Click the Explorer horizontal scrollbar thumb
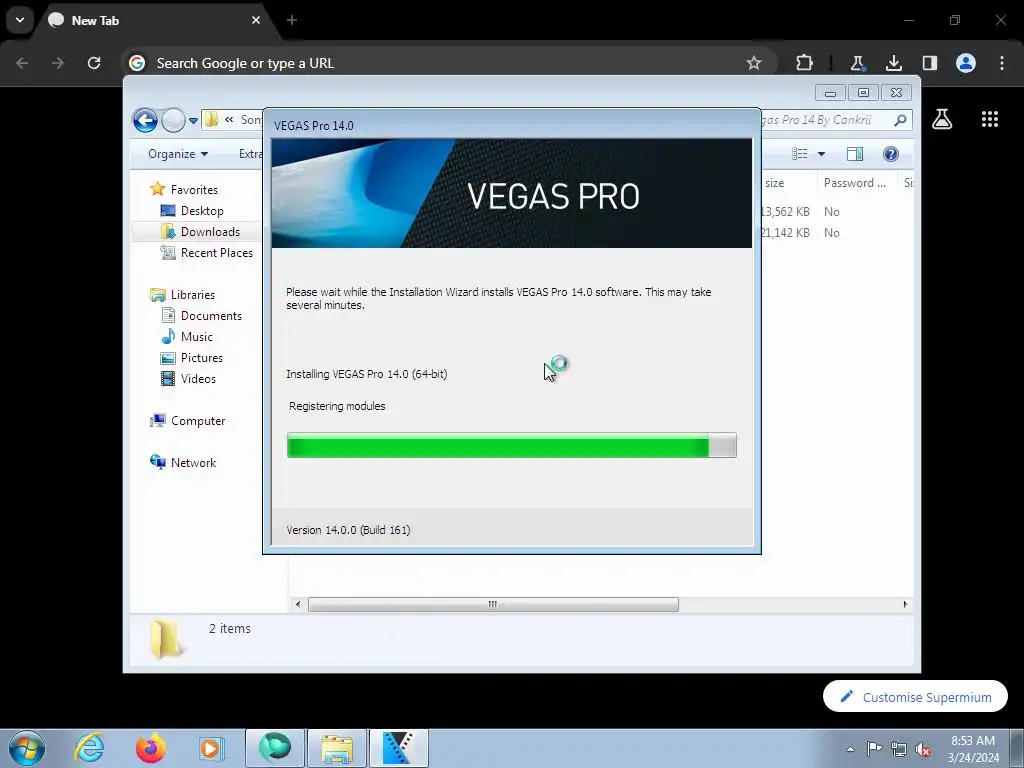Viewport: 1024px width, 768px height. (493, 604)
